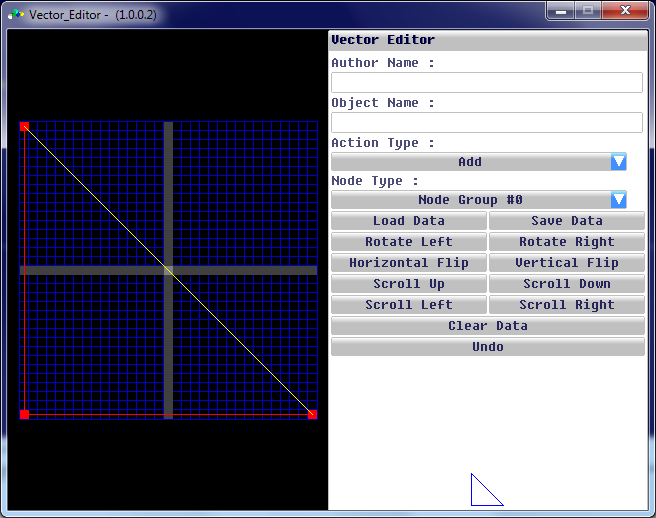Focus the Object Name input box

pyautogui.click(x=486, y=123)
